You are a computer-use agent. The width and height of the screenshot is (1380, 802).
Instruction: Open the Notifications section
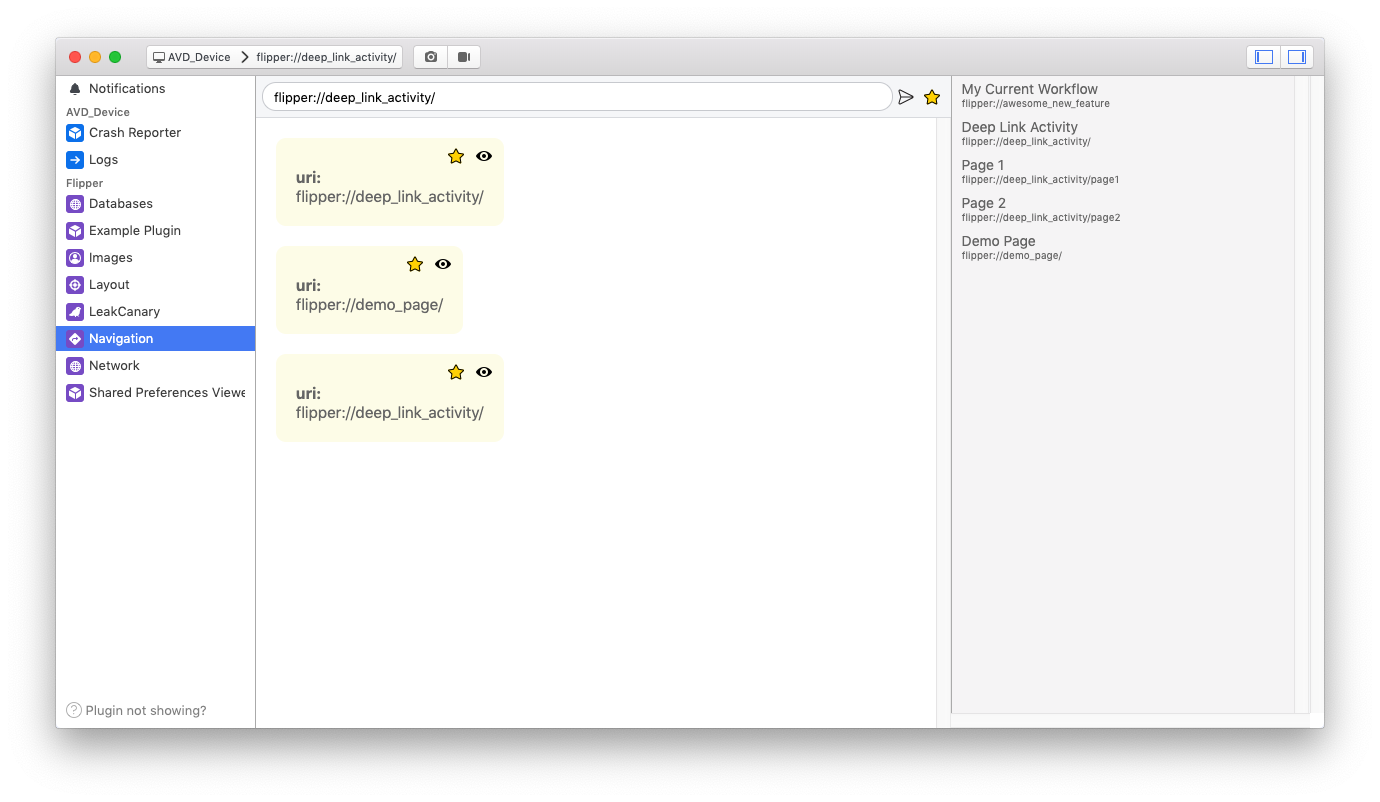coord(127,88)
